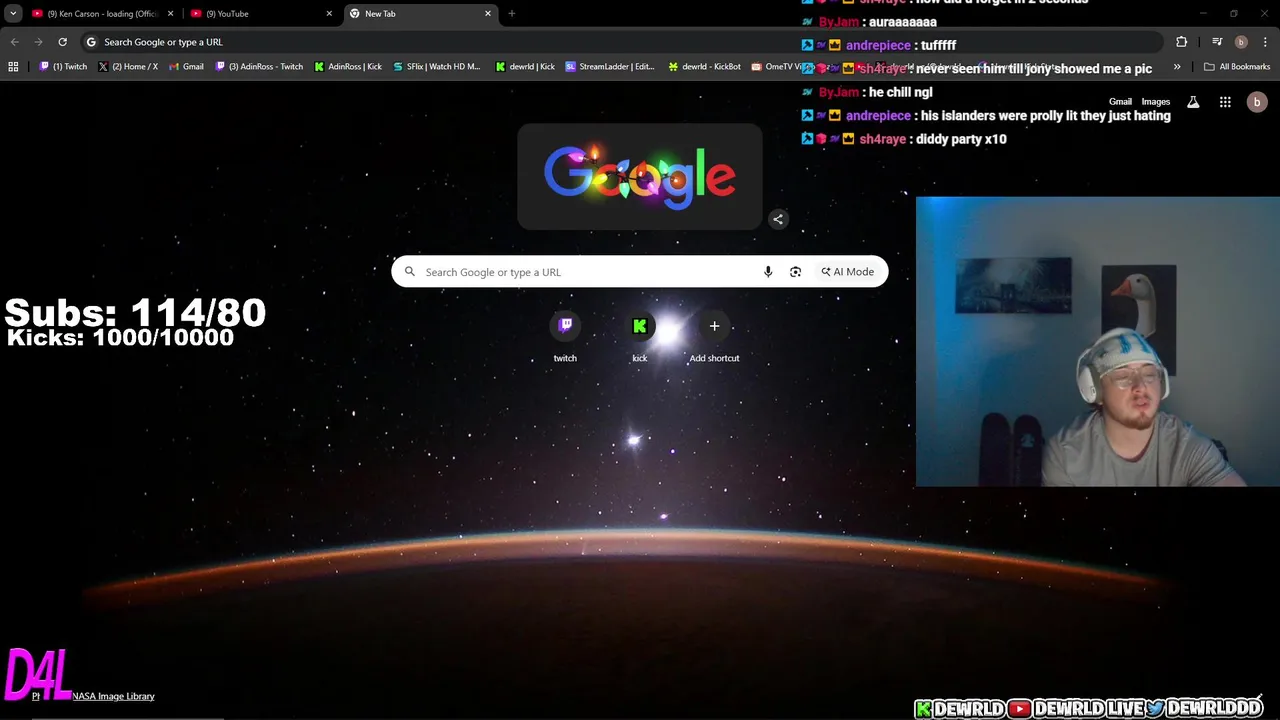
Task: Share the Google doodle
Action: (x=778, y=219)
